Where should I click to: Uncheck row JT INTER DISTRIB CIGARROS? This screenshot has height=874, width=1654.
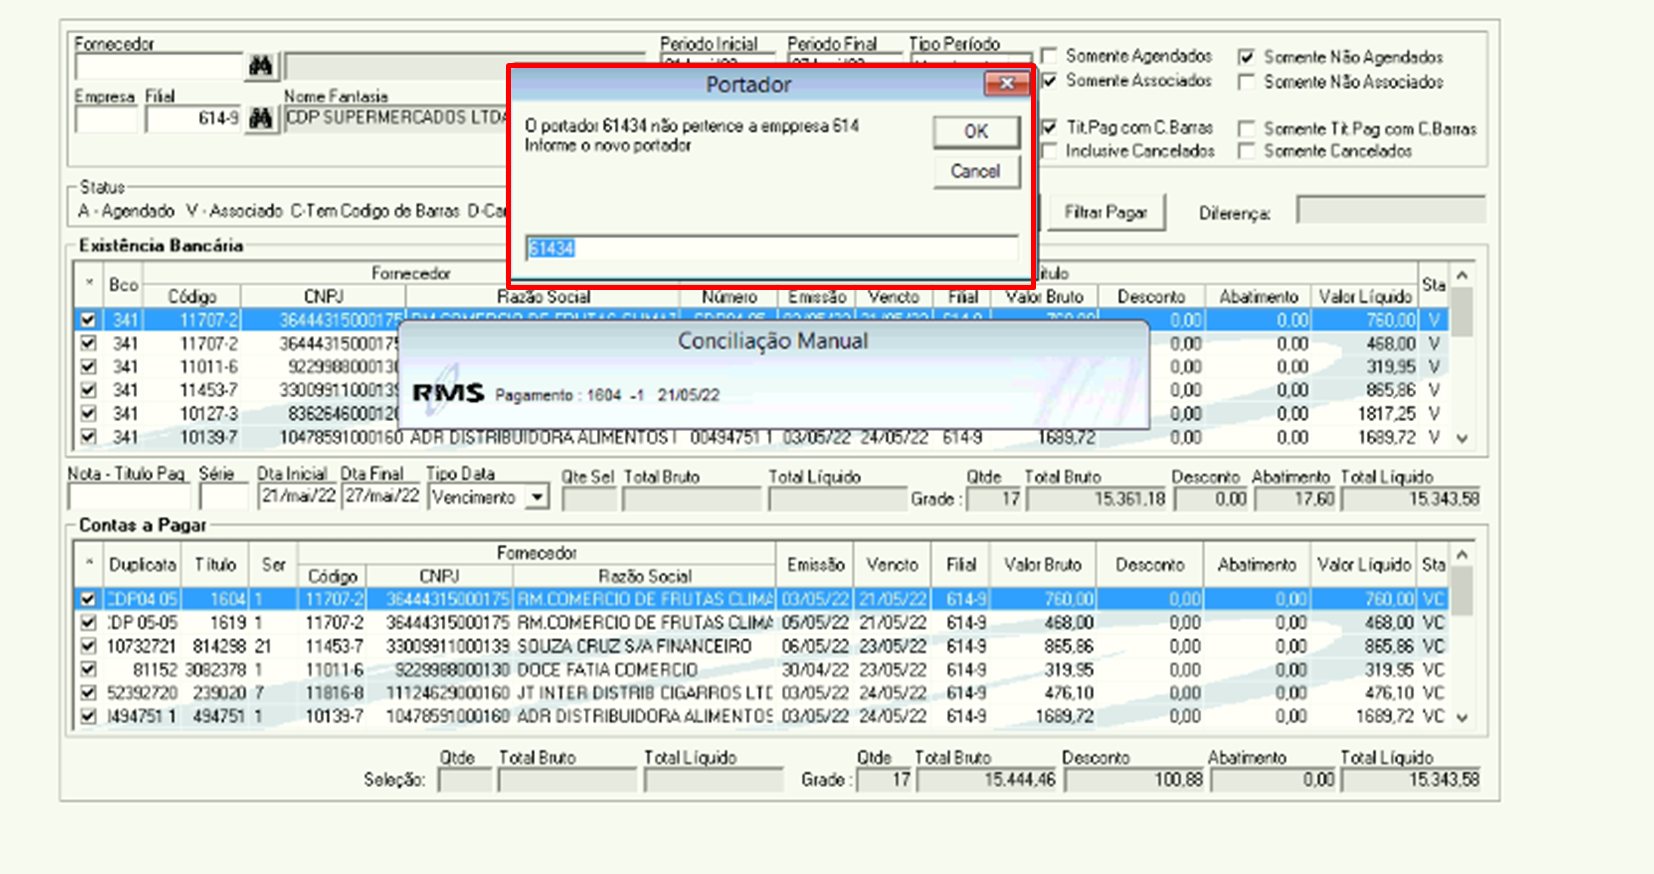coord(88,692)
